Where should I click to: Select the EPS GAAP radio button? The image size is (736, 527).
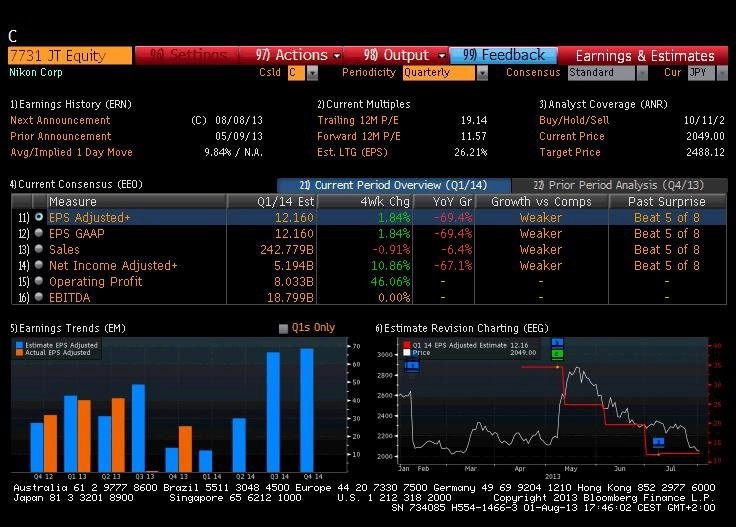pos(39,233)
